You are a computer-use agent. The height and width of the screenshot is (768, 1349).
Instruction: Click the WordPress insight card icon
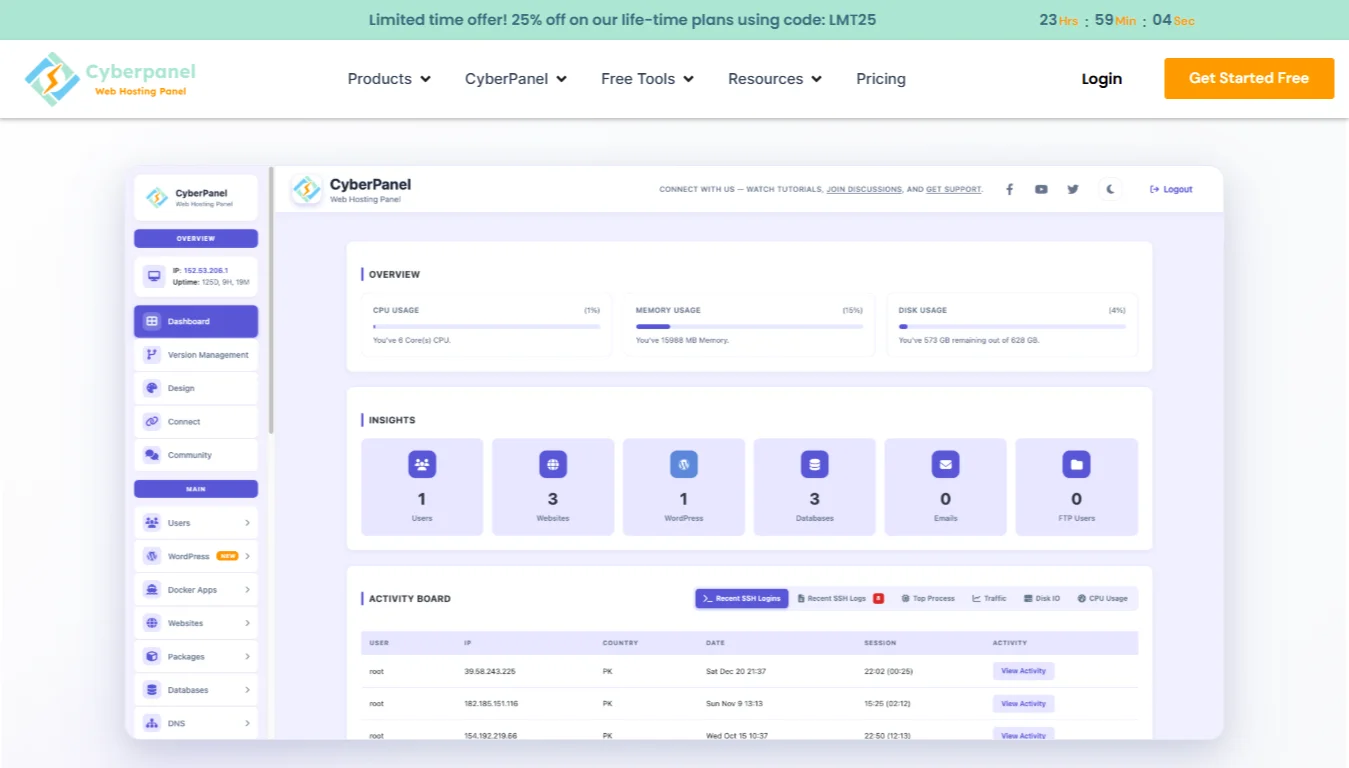click(x=684, y=464)
